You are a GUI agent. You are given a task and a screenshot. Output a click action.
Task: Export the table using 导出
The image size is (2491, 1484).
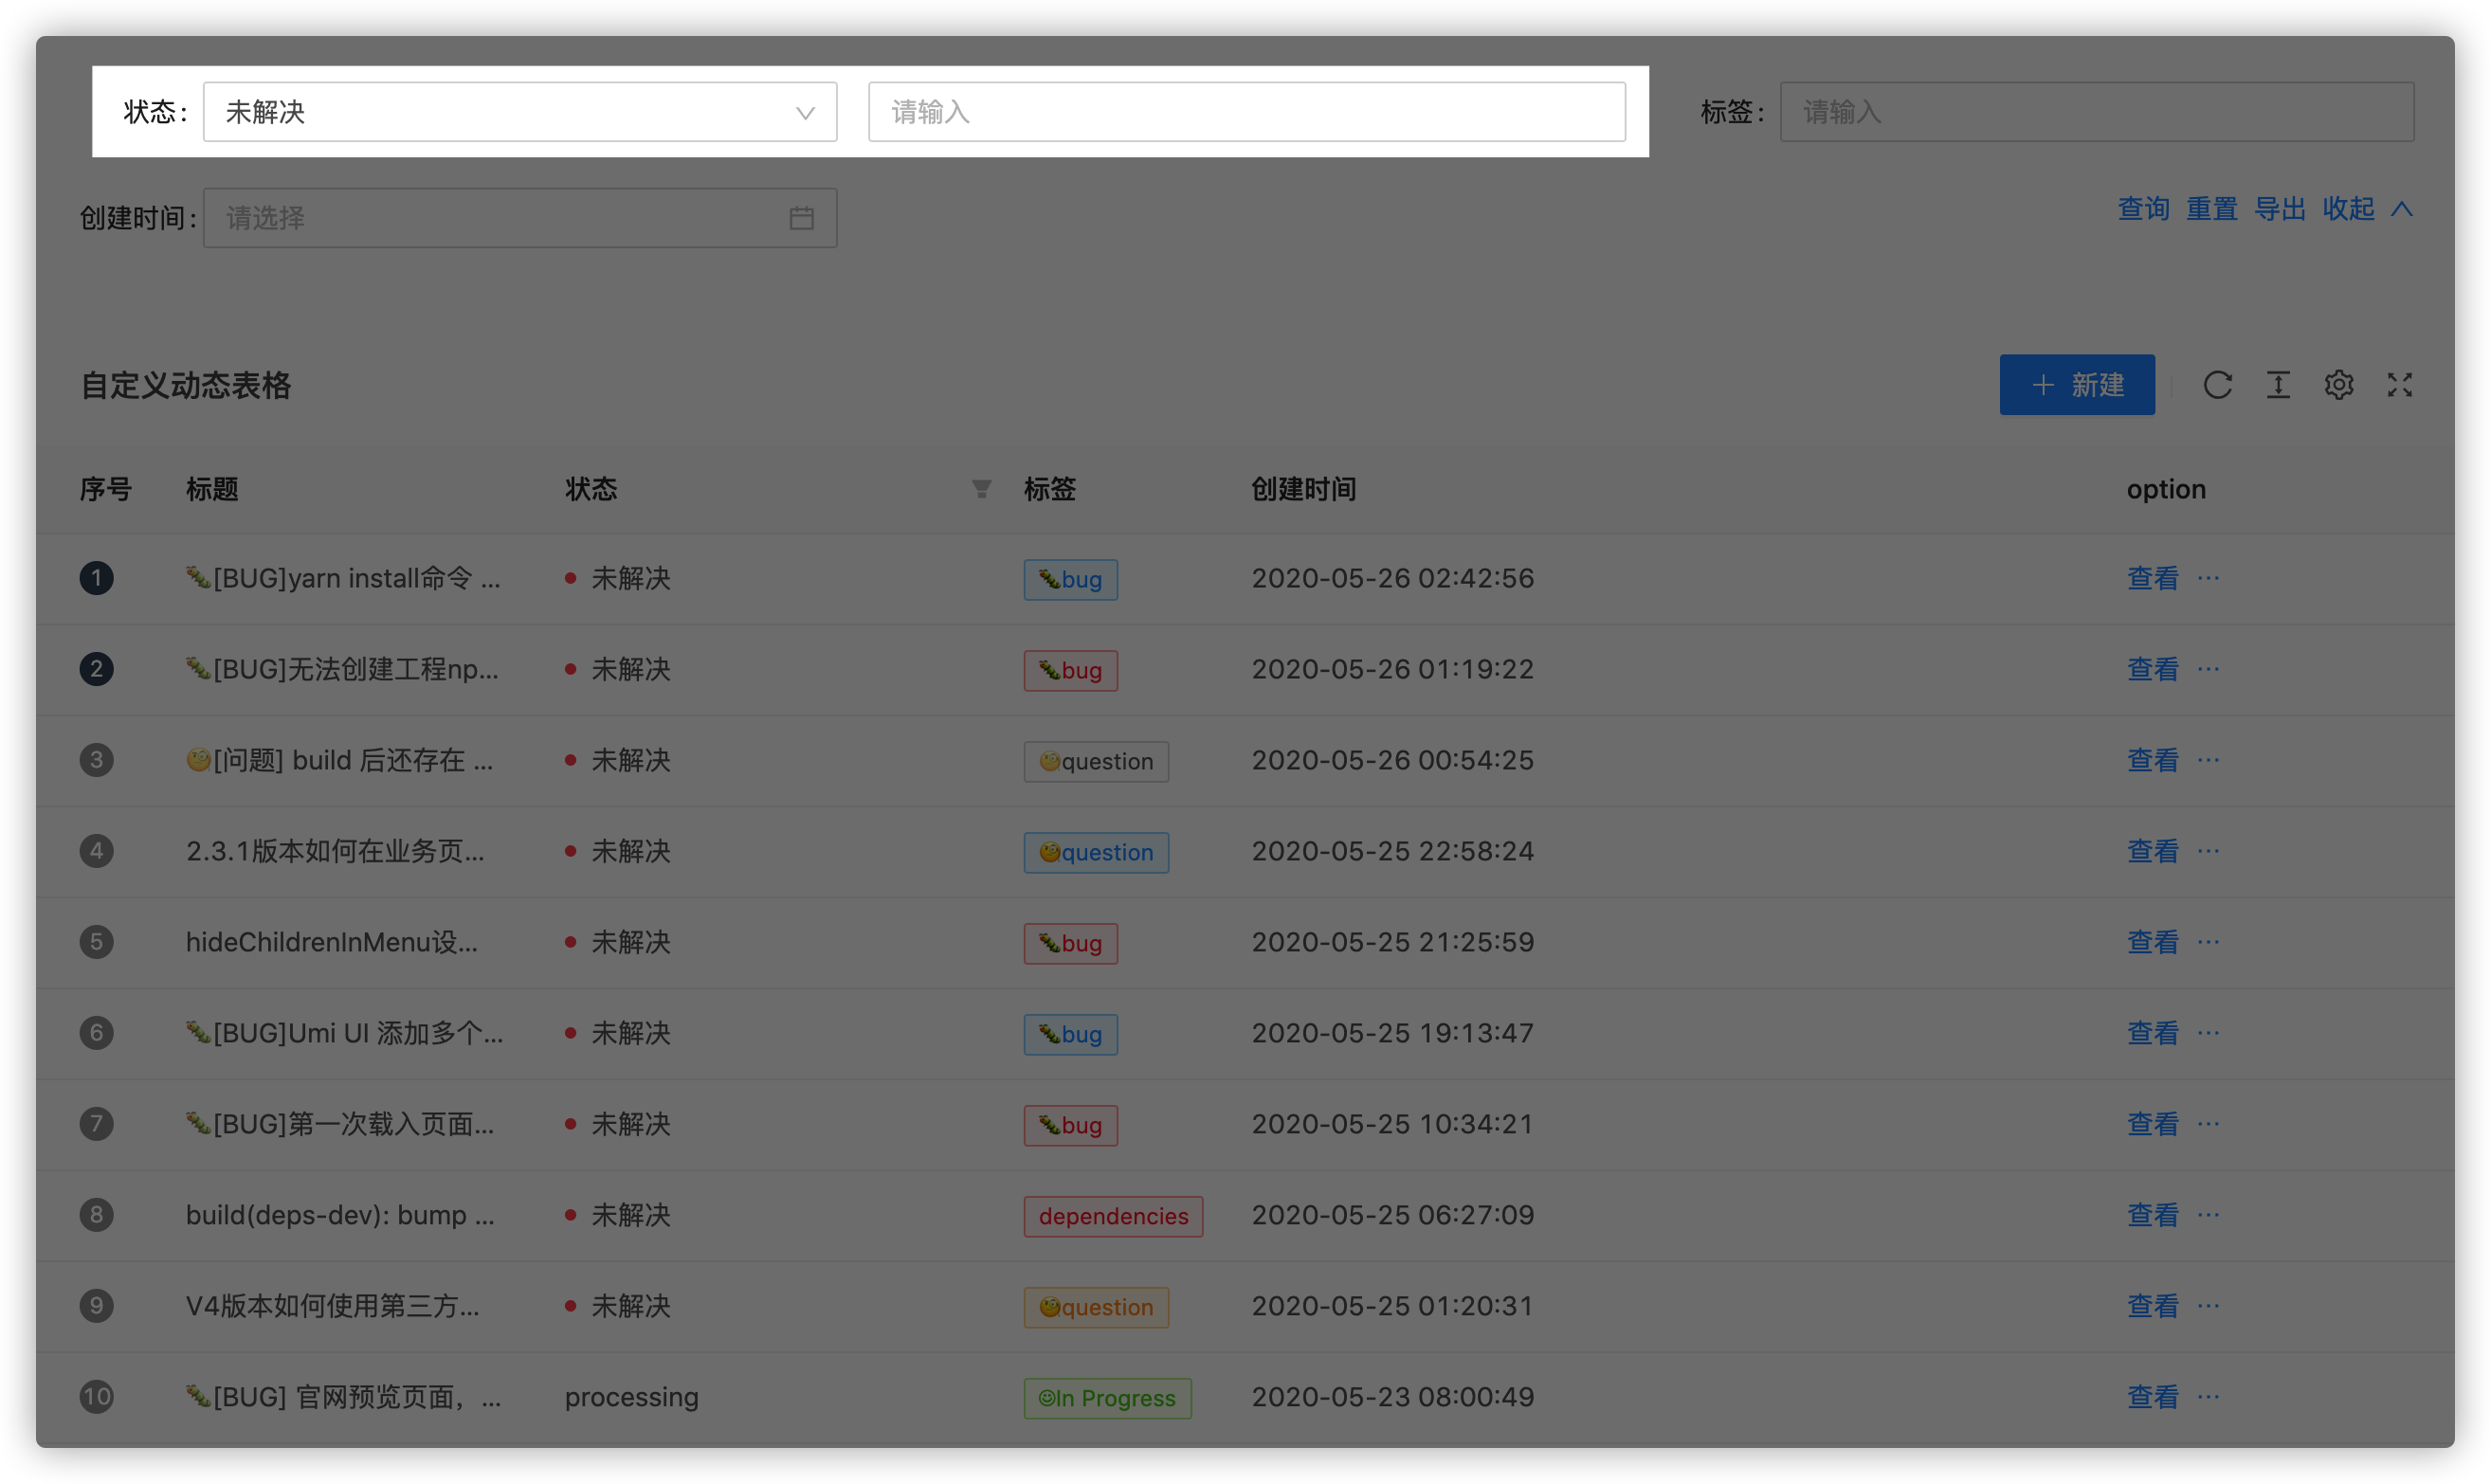pos(2280,208)
